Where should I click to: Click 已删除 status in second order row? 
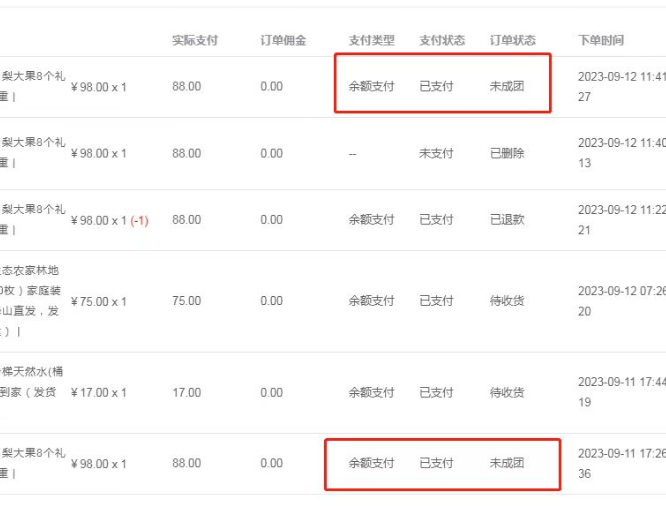[507, 153]
